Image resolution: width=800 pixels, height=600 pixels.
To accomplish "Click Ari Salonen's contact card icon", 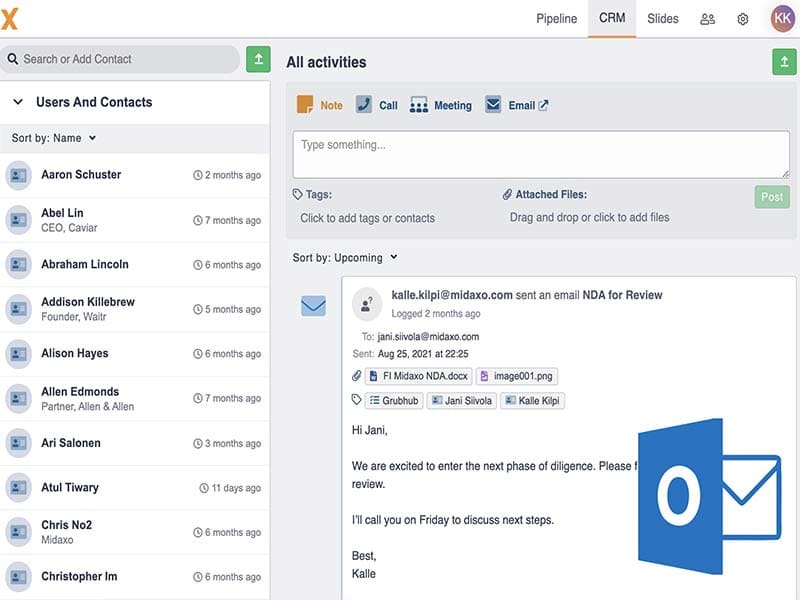I will [18, 443].
